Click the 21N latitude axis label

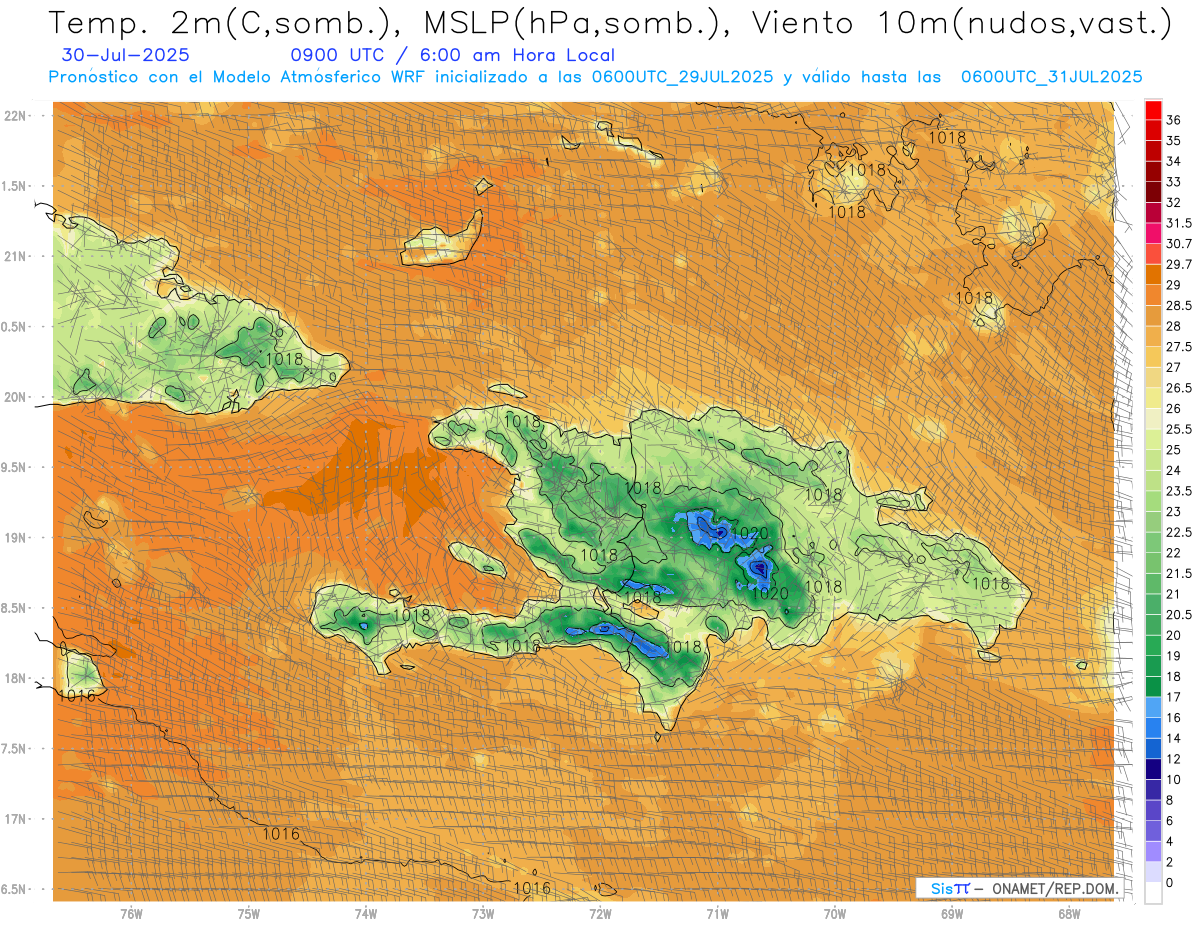tap(15, 256)
